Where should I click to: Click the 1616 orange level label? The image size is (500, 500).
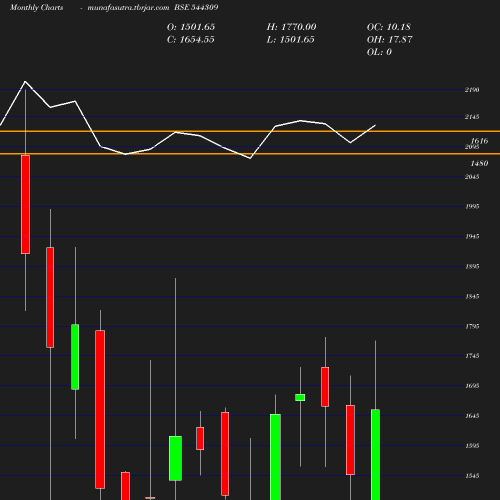tap(479, 141)
